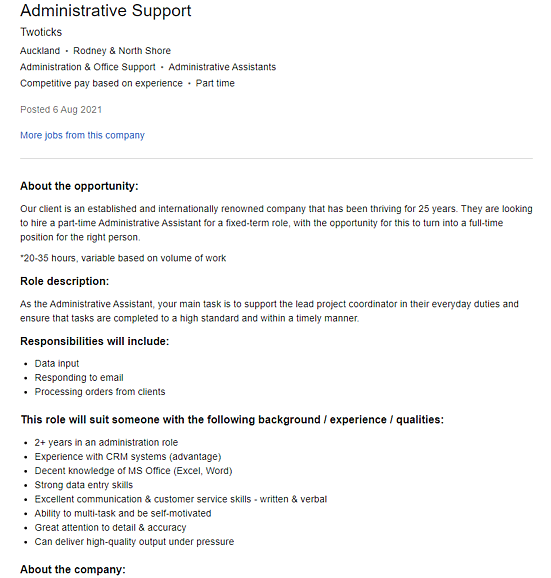This screenshot has width=551, height=578.
Task: Click 'Experience with CRM systems (advantage)' bullet
Action: 128,457
